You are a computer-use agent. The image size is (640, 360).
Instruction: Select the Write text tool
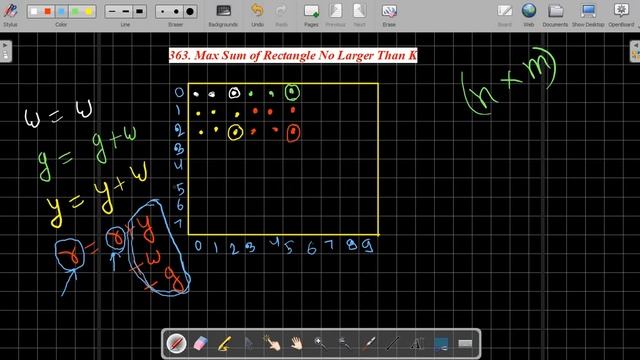pos(417,344)
